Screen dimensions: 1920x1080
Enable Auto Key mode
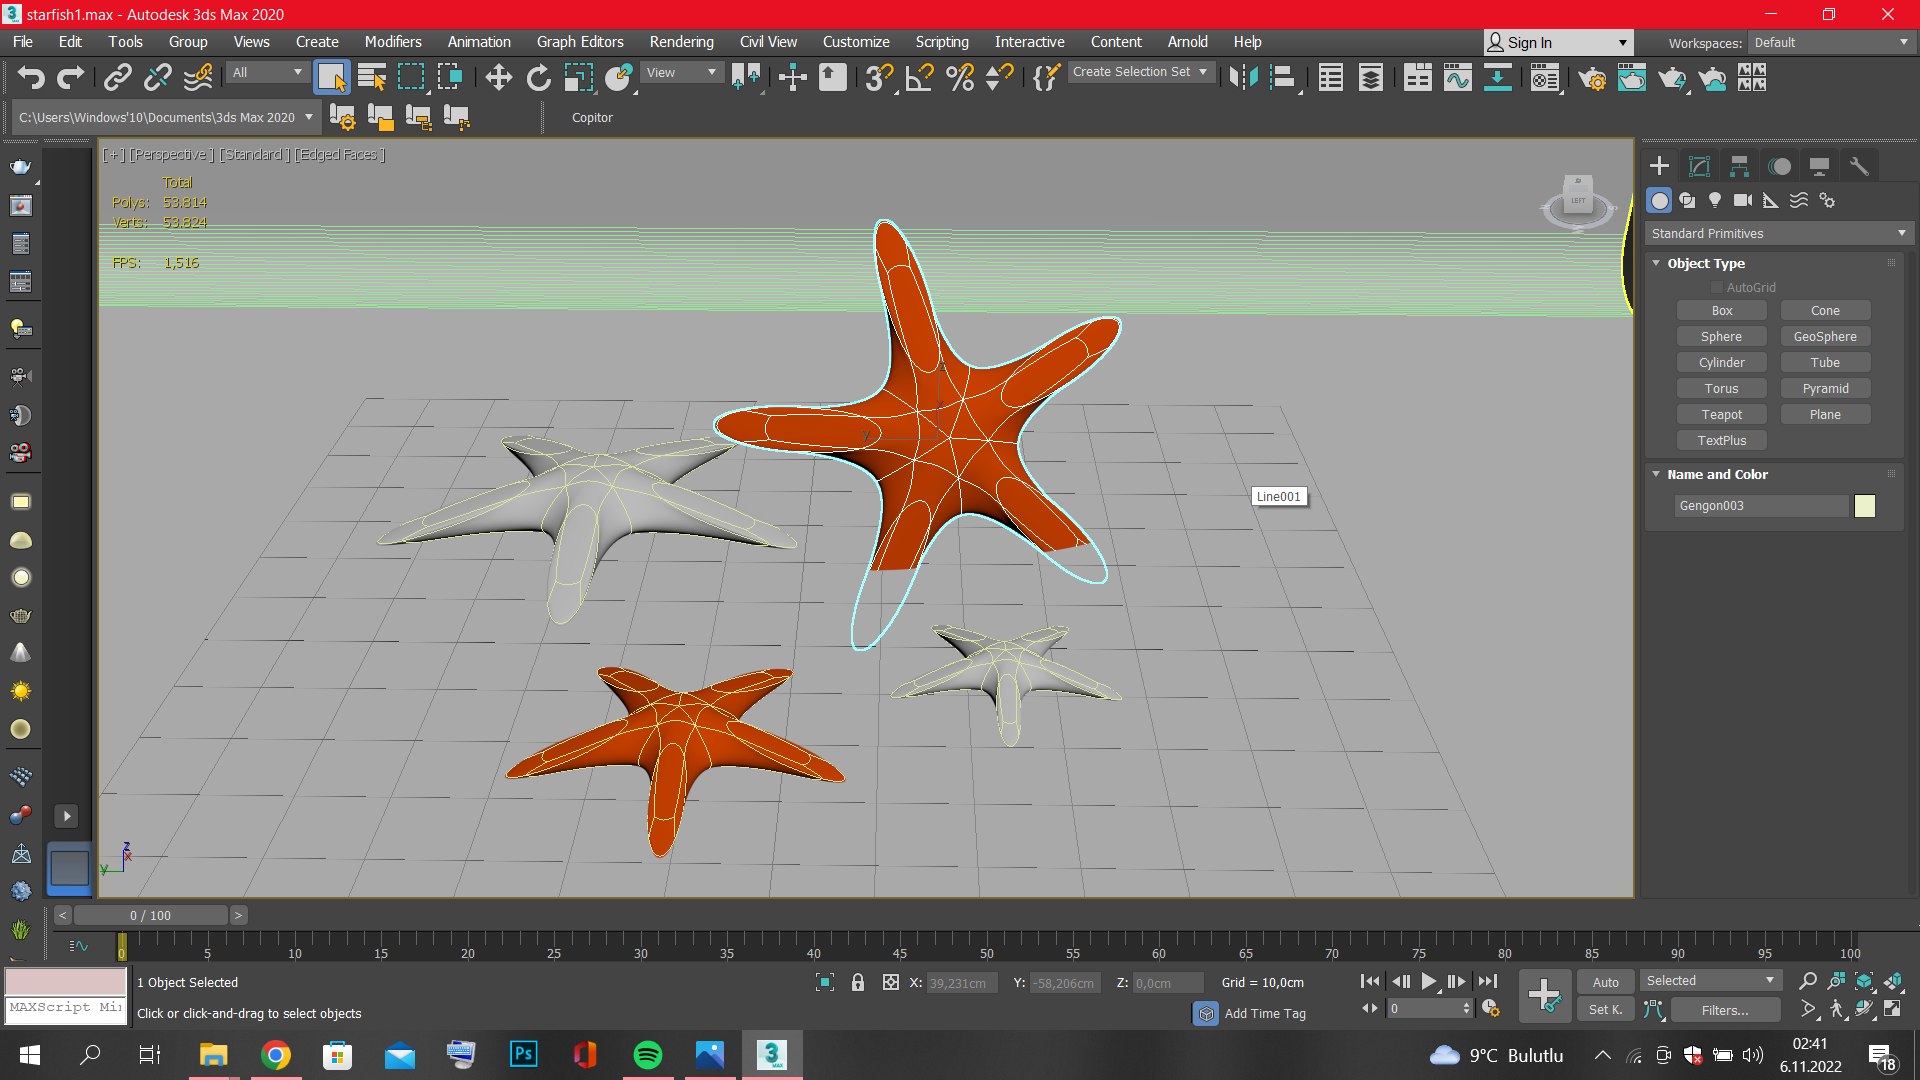1605,982
